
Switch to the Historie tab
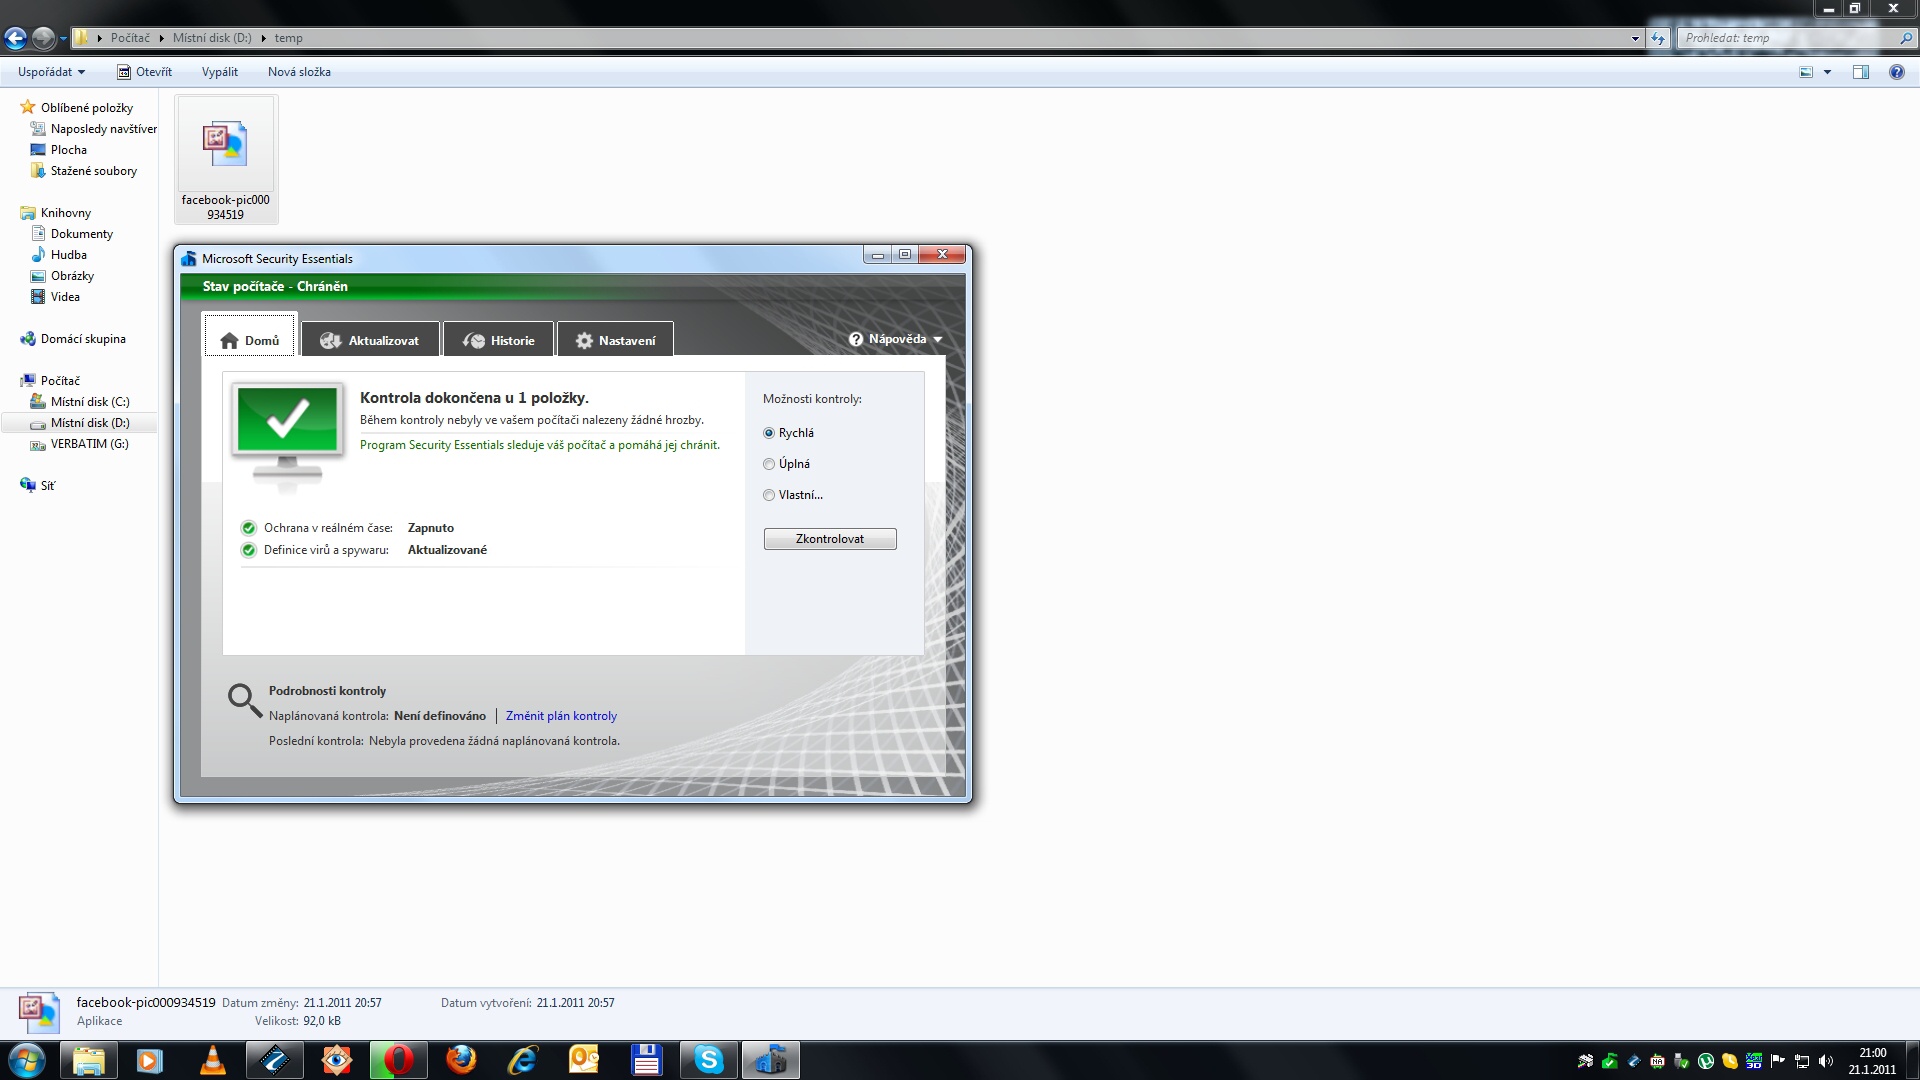point(498,340)
